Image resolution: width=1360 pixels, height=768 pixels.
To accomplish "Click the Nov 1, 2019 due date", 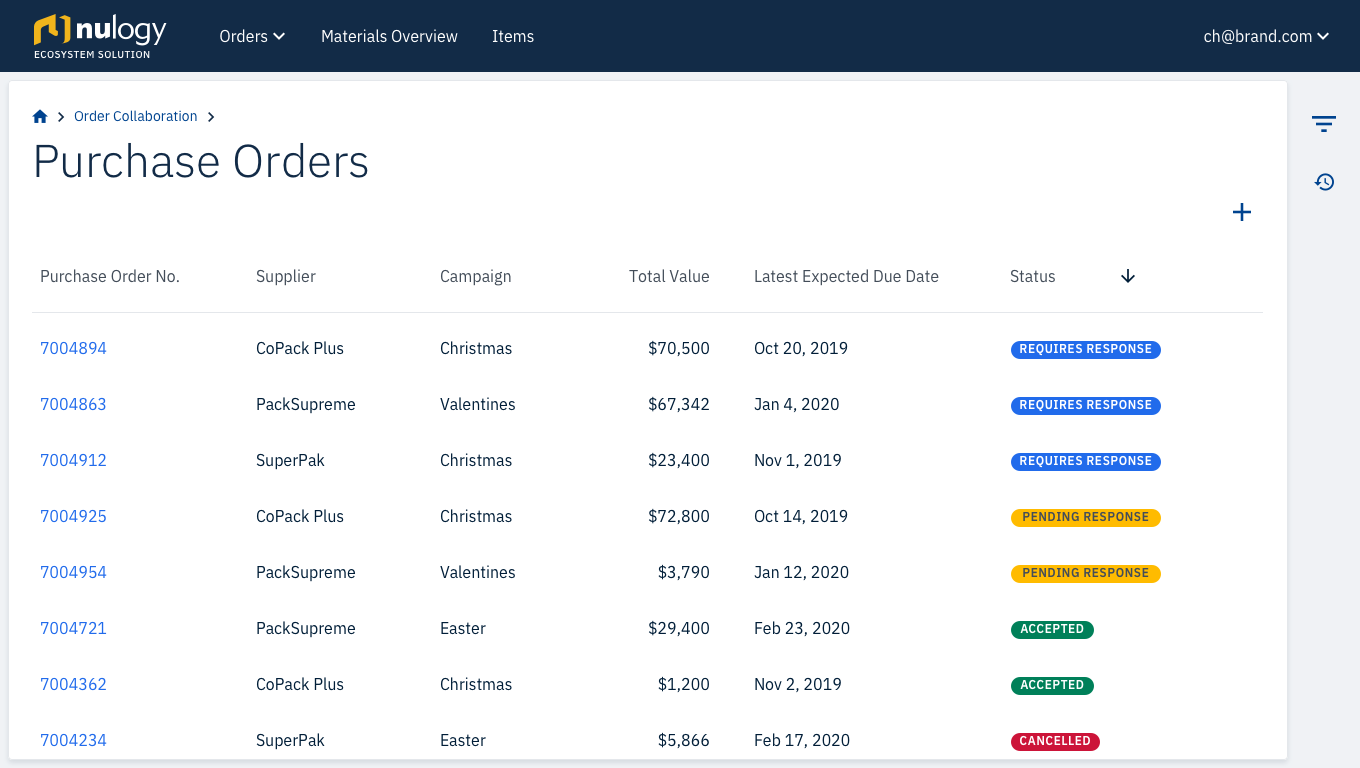I will tap(798, 460).
